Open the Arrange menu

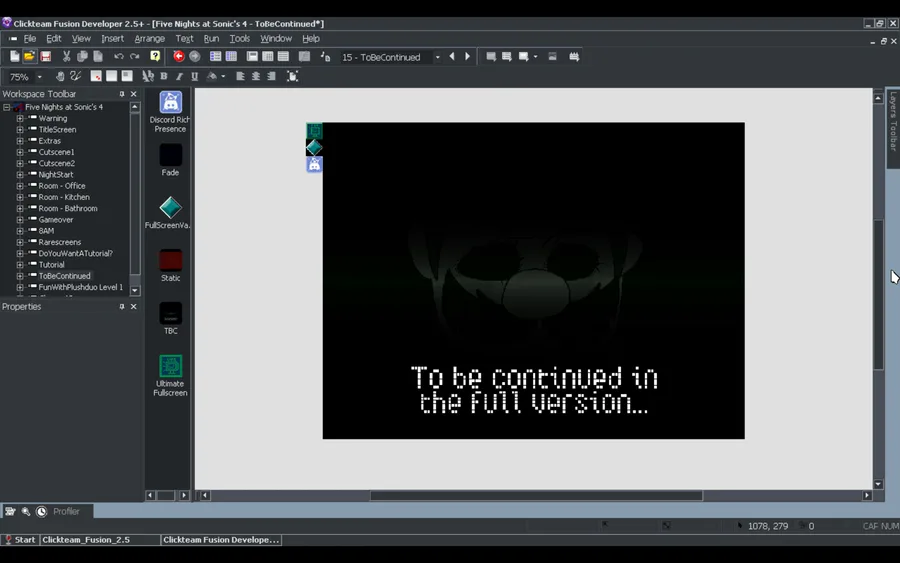(x=149, y=38)
